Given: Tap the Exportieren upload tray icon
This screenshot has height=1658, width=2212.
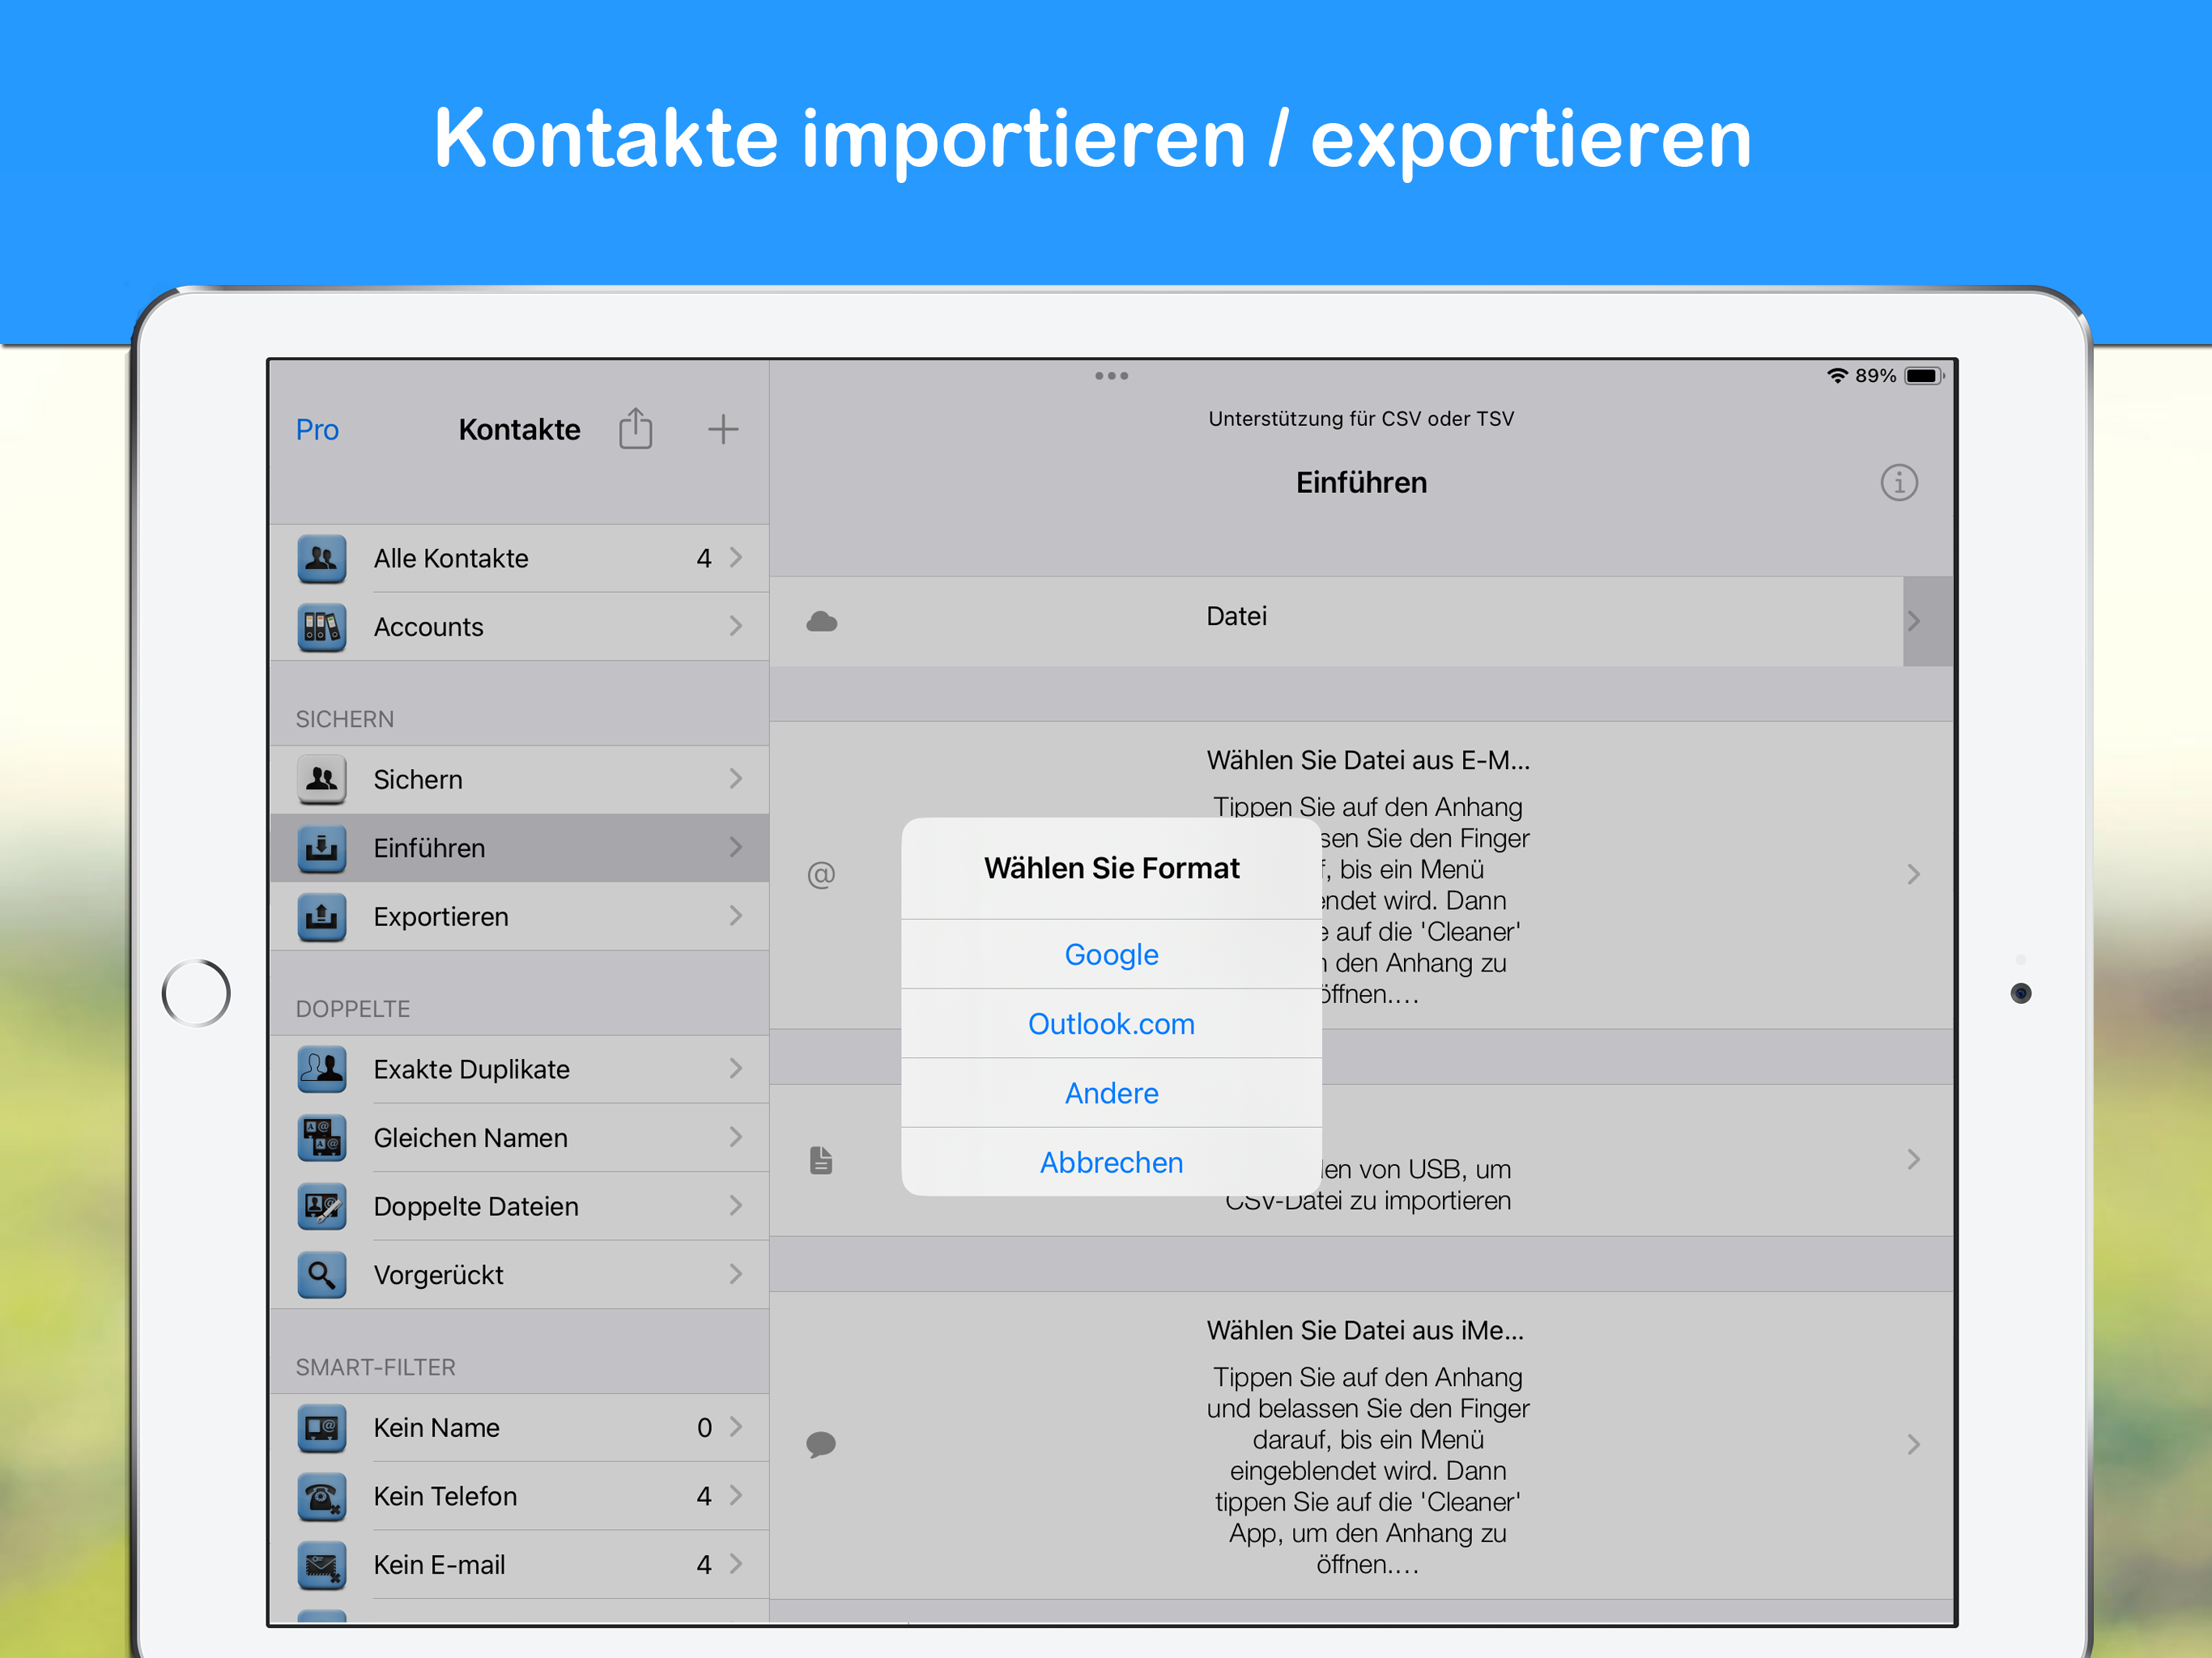Looking at the screenshot, I should pos(322,916).
